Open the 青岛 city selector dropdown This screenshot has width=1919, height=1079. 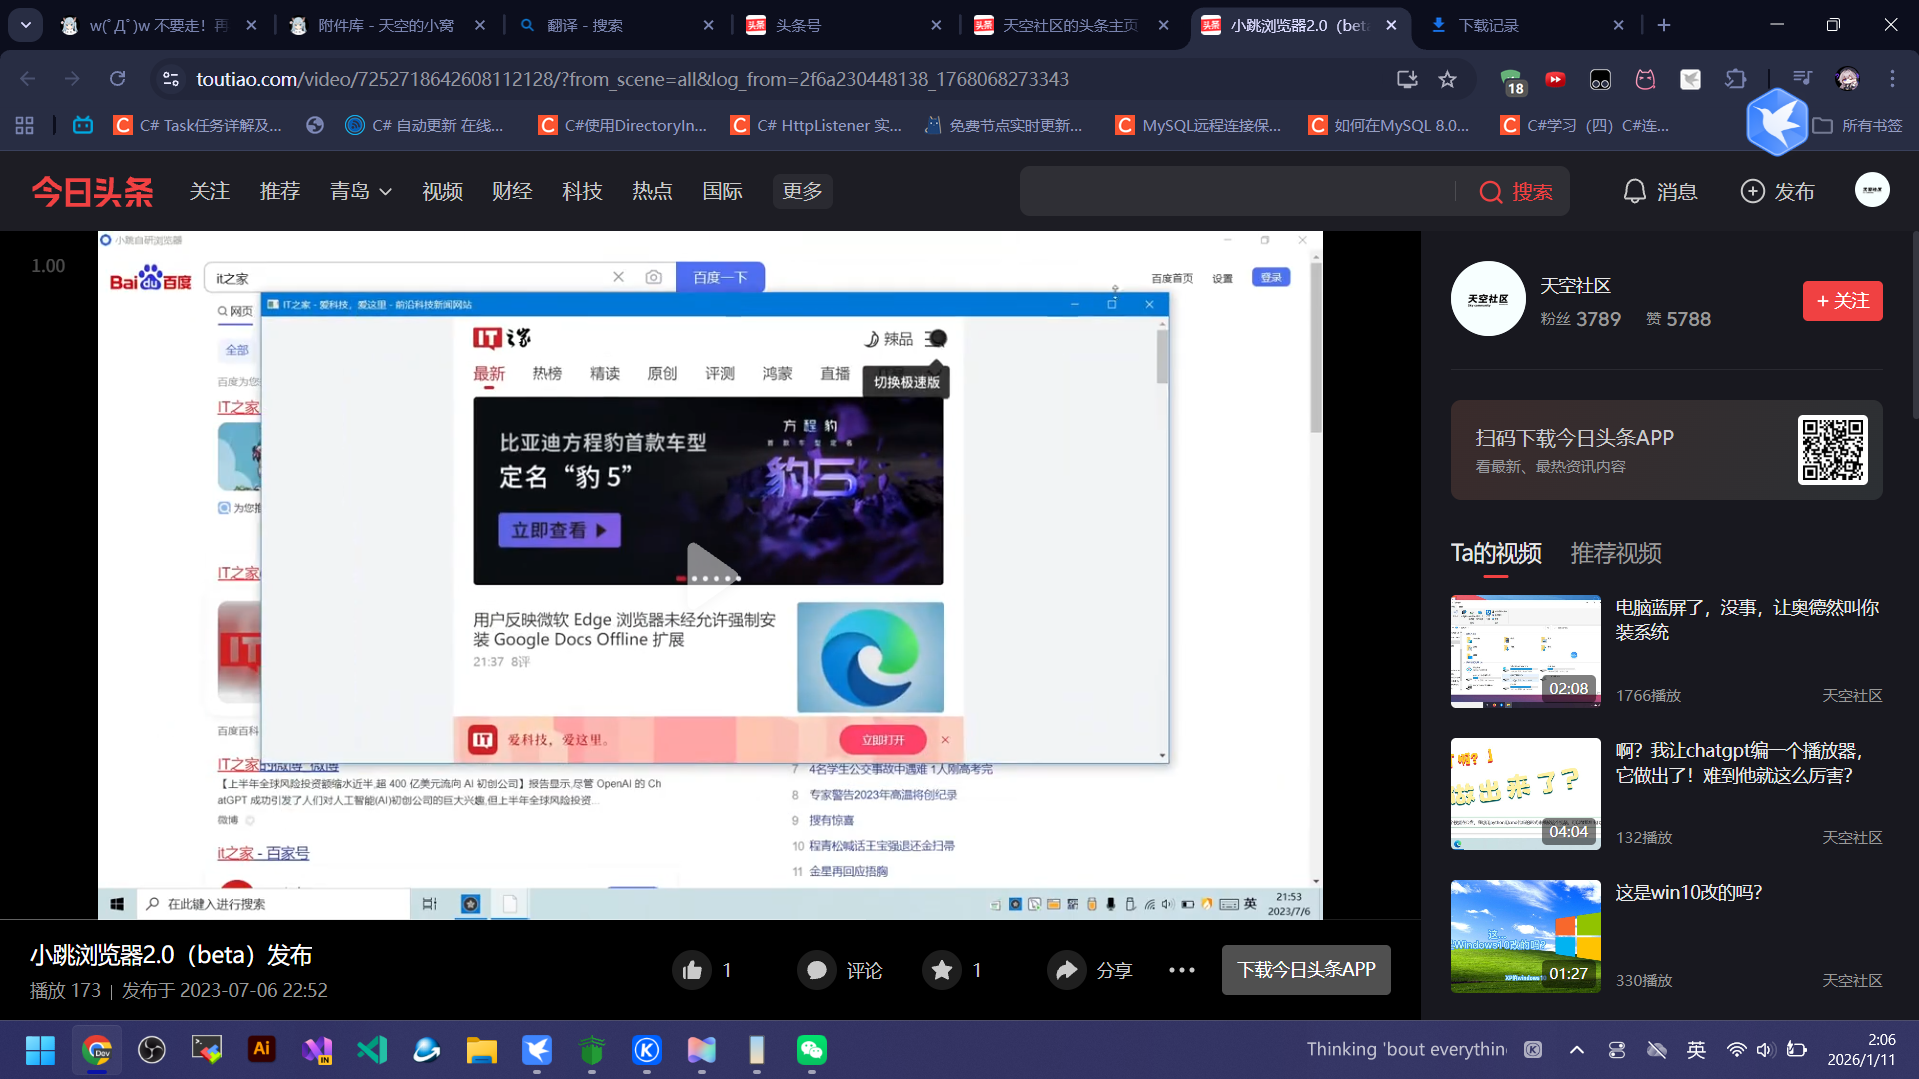360,191
